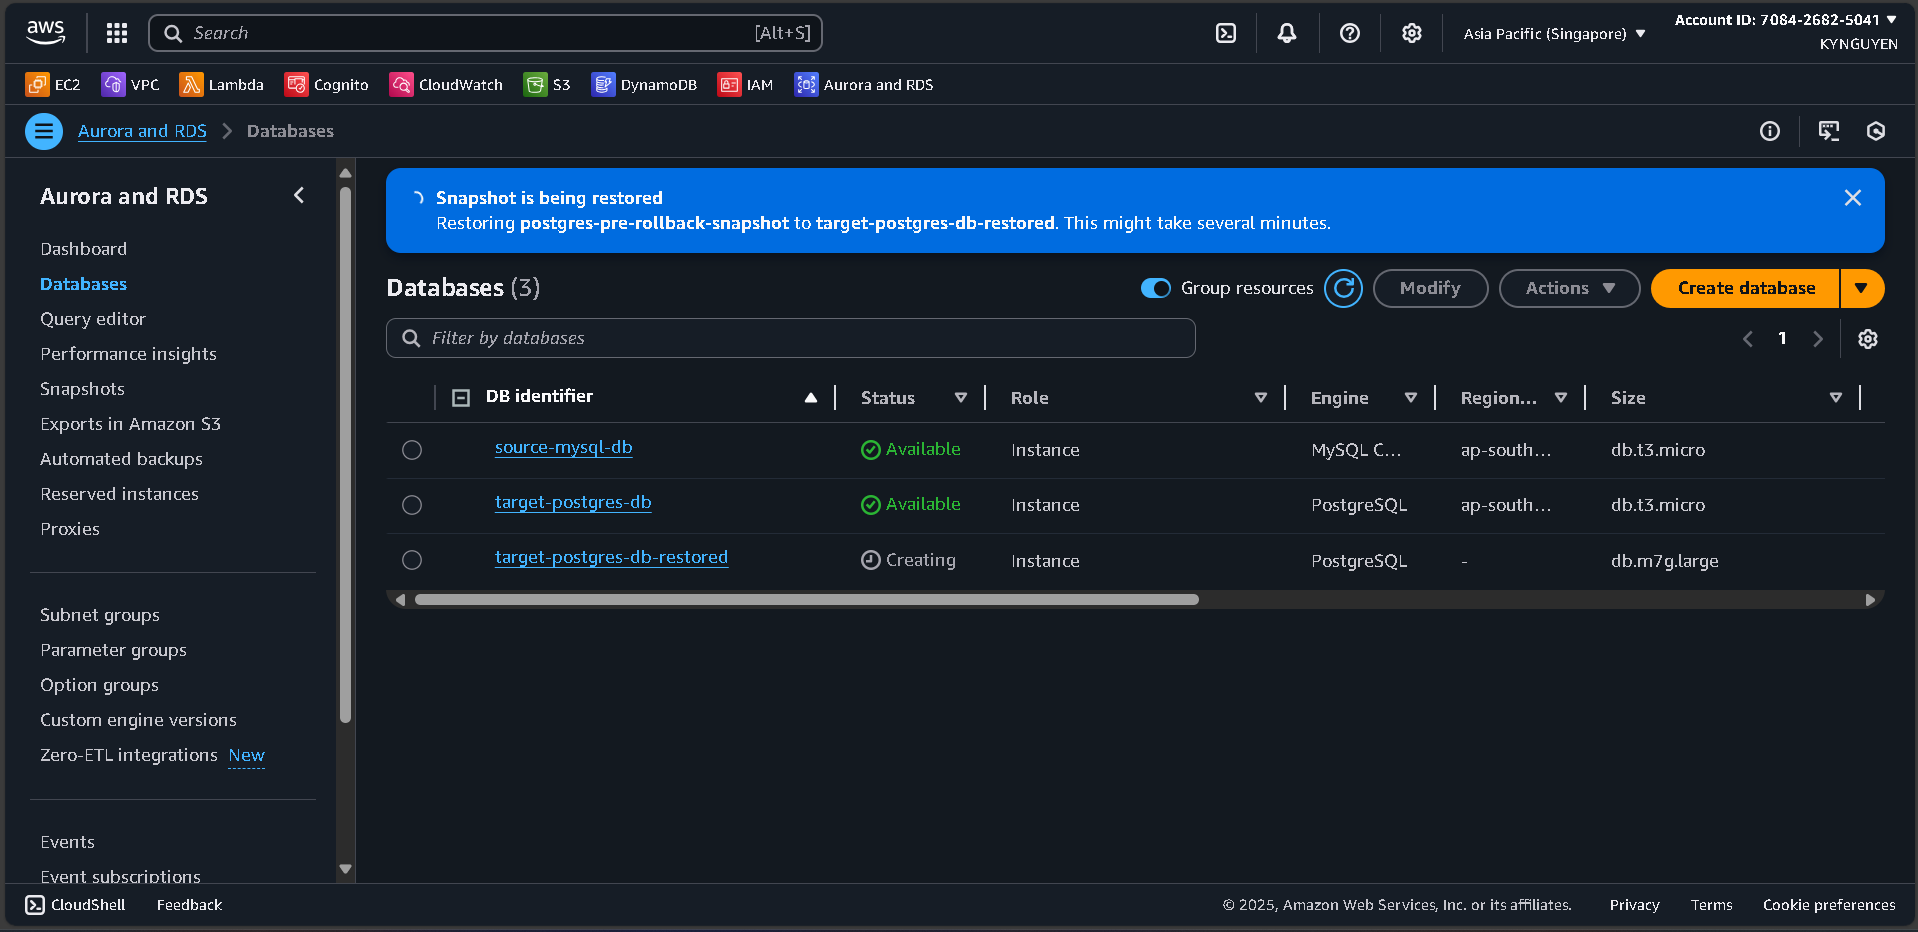
Task: Open CloudWatch from the favorites bar
Action: click(x=446, y=84)
